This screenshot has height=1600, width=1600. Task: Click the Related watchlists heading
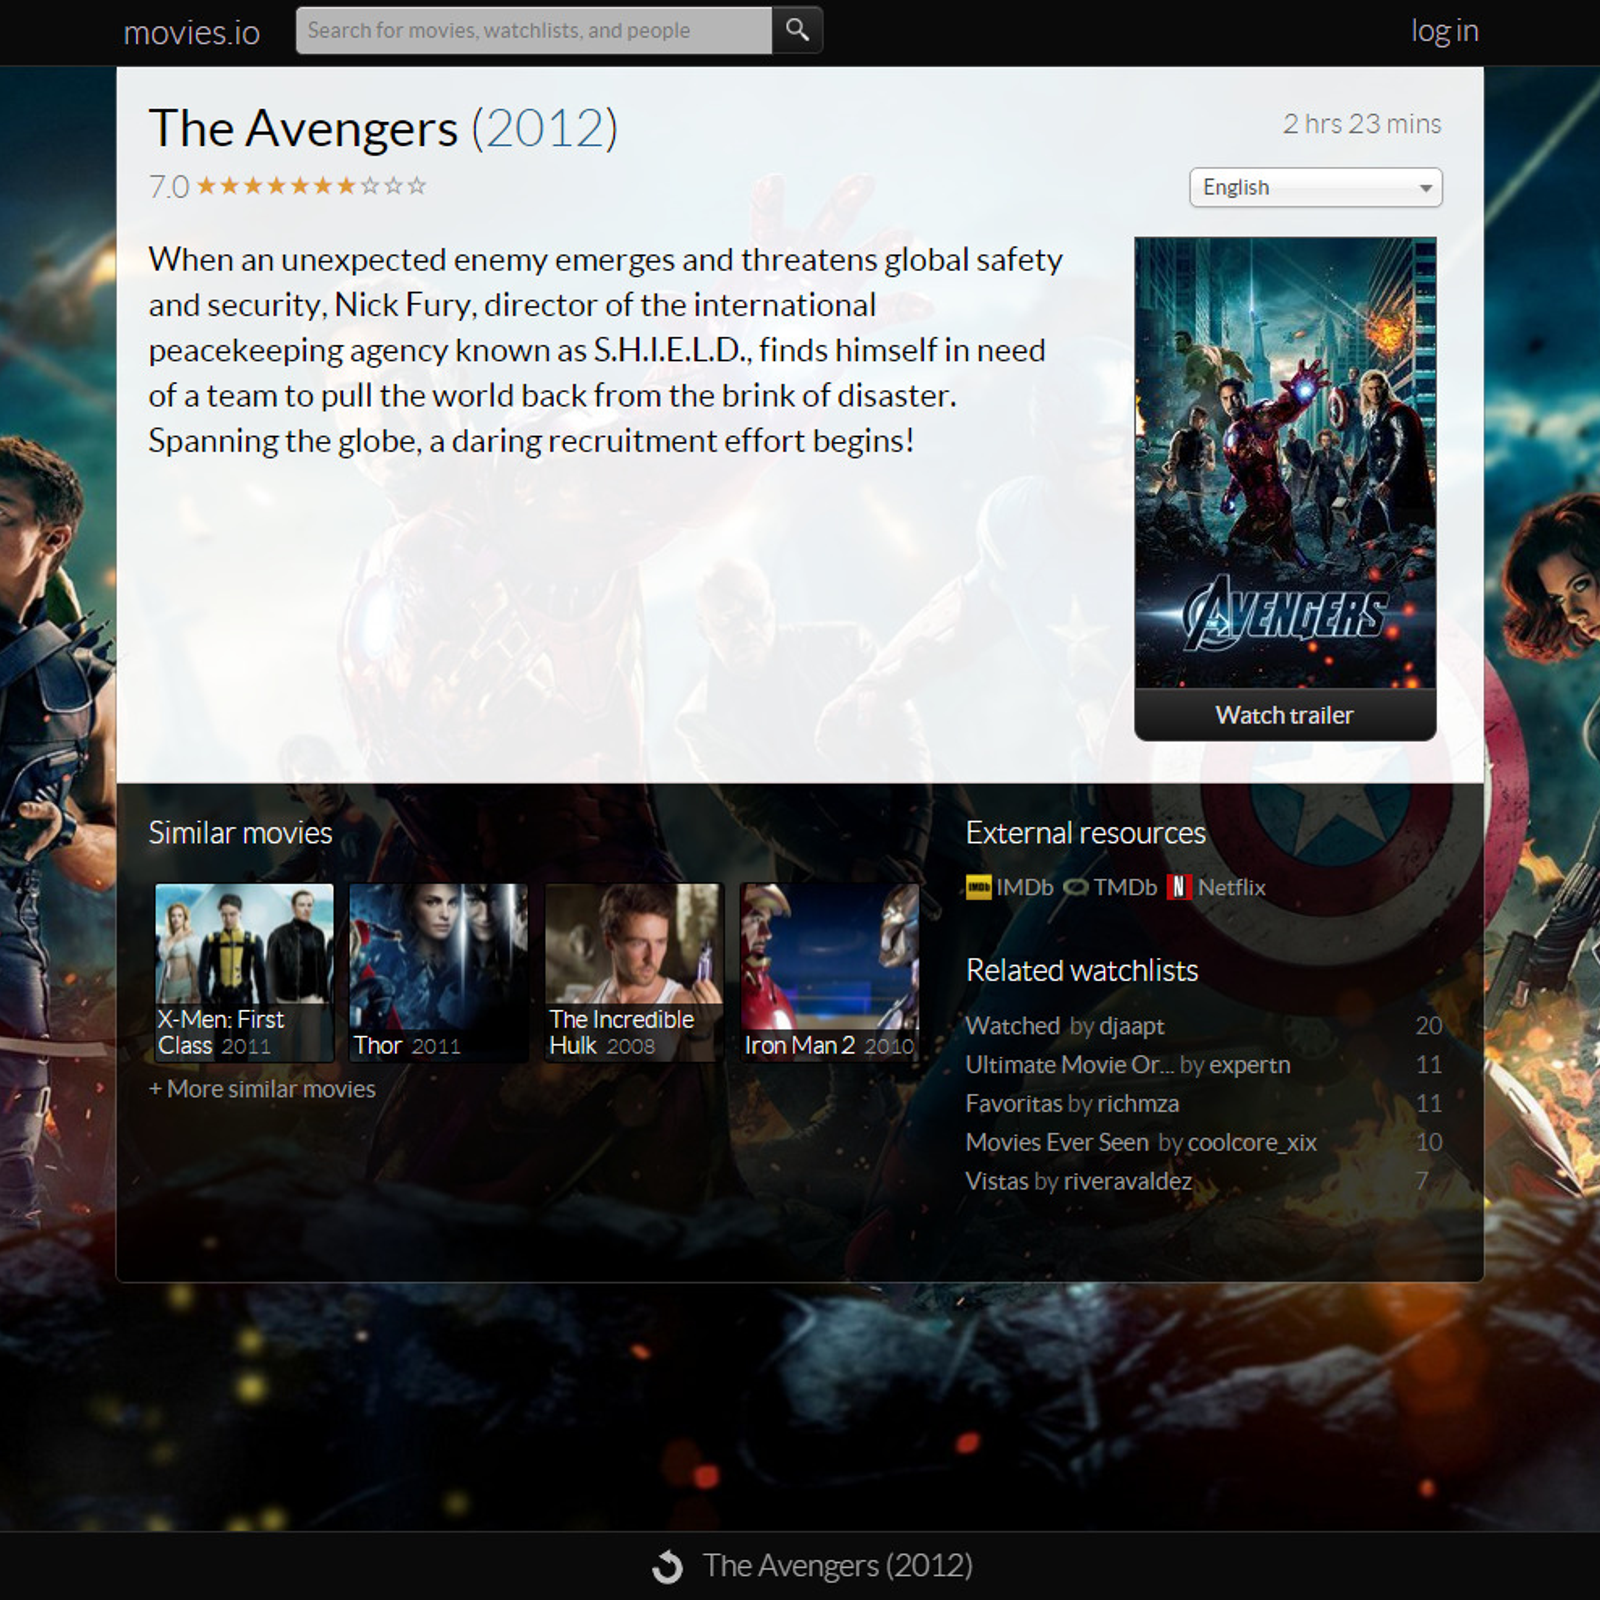point(1082,971)
